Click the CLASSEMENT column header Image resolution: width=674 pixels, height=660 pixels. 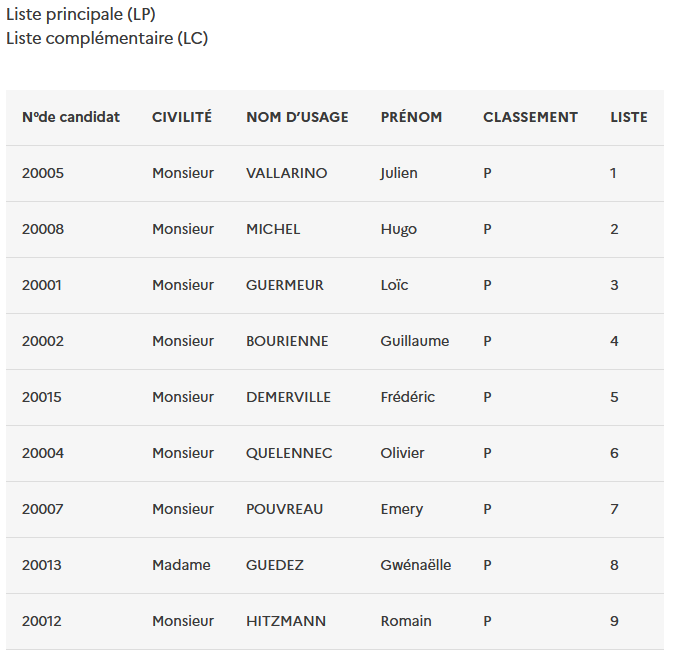pos(530,117)
